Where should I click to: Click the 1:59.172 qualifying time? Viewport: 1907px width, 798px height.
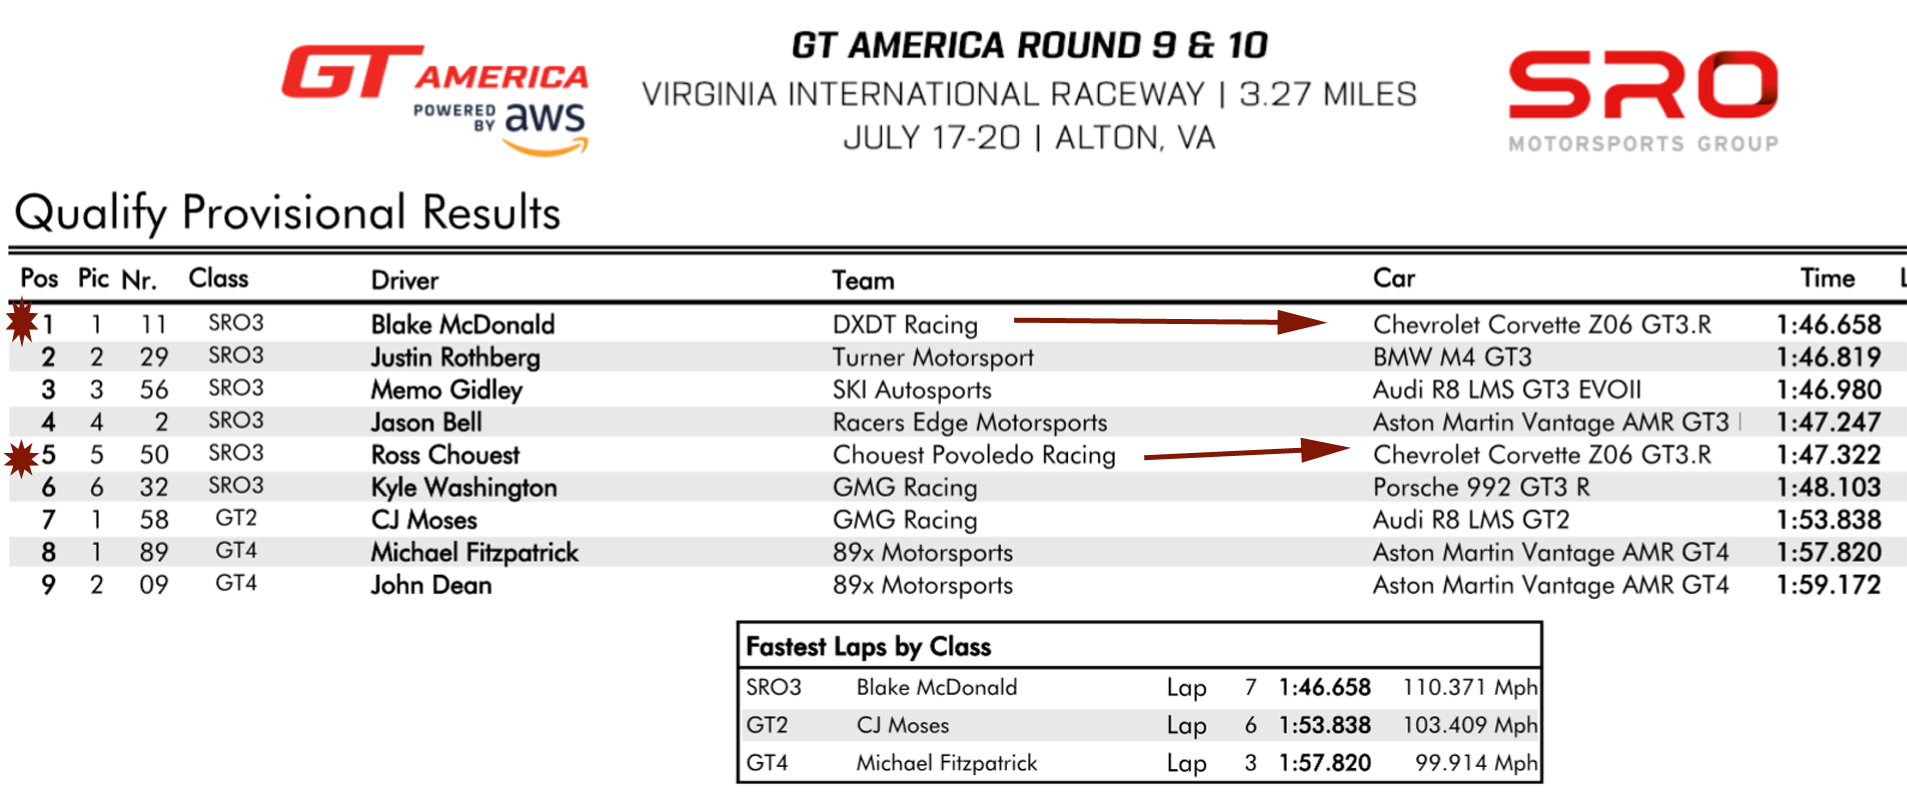(1828, 585)
